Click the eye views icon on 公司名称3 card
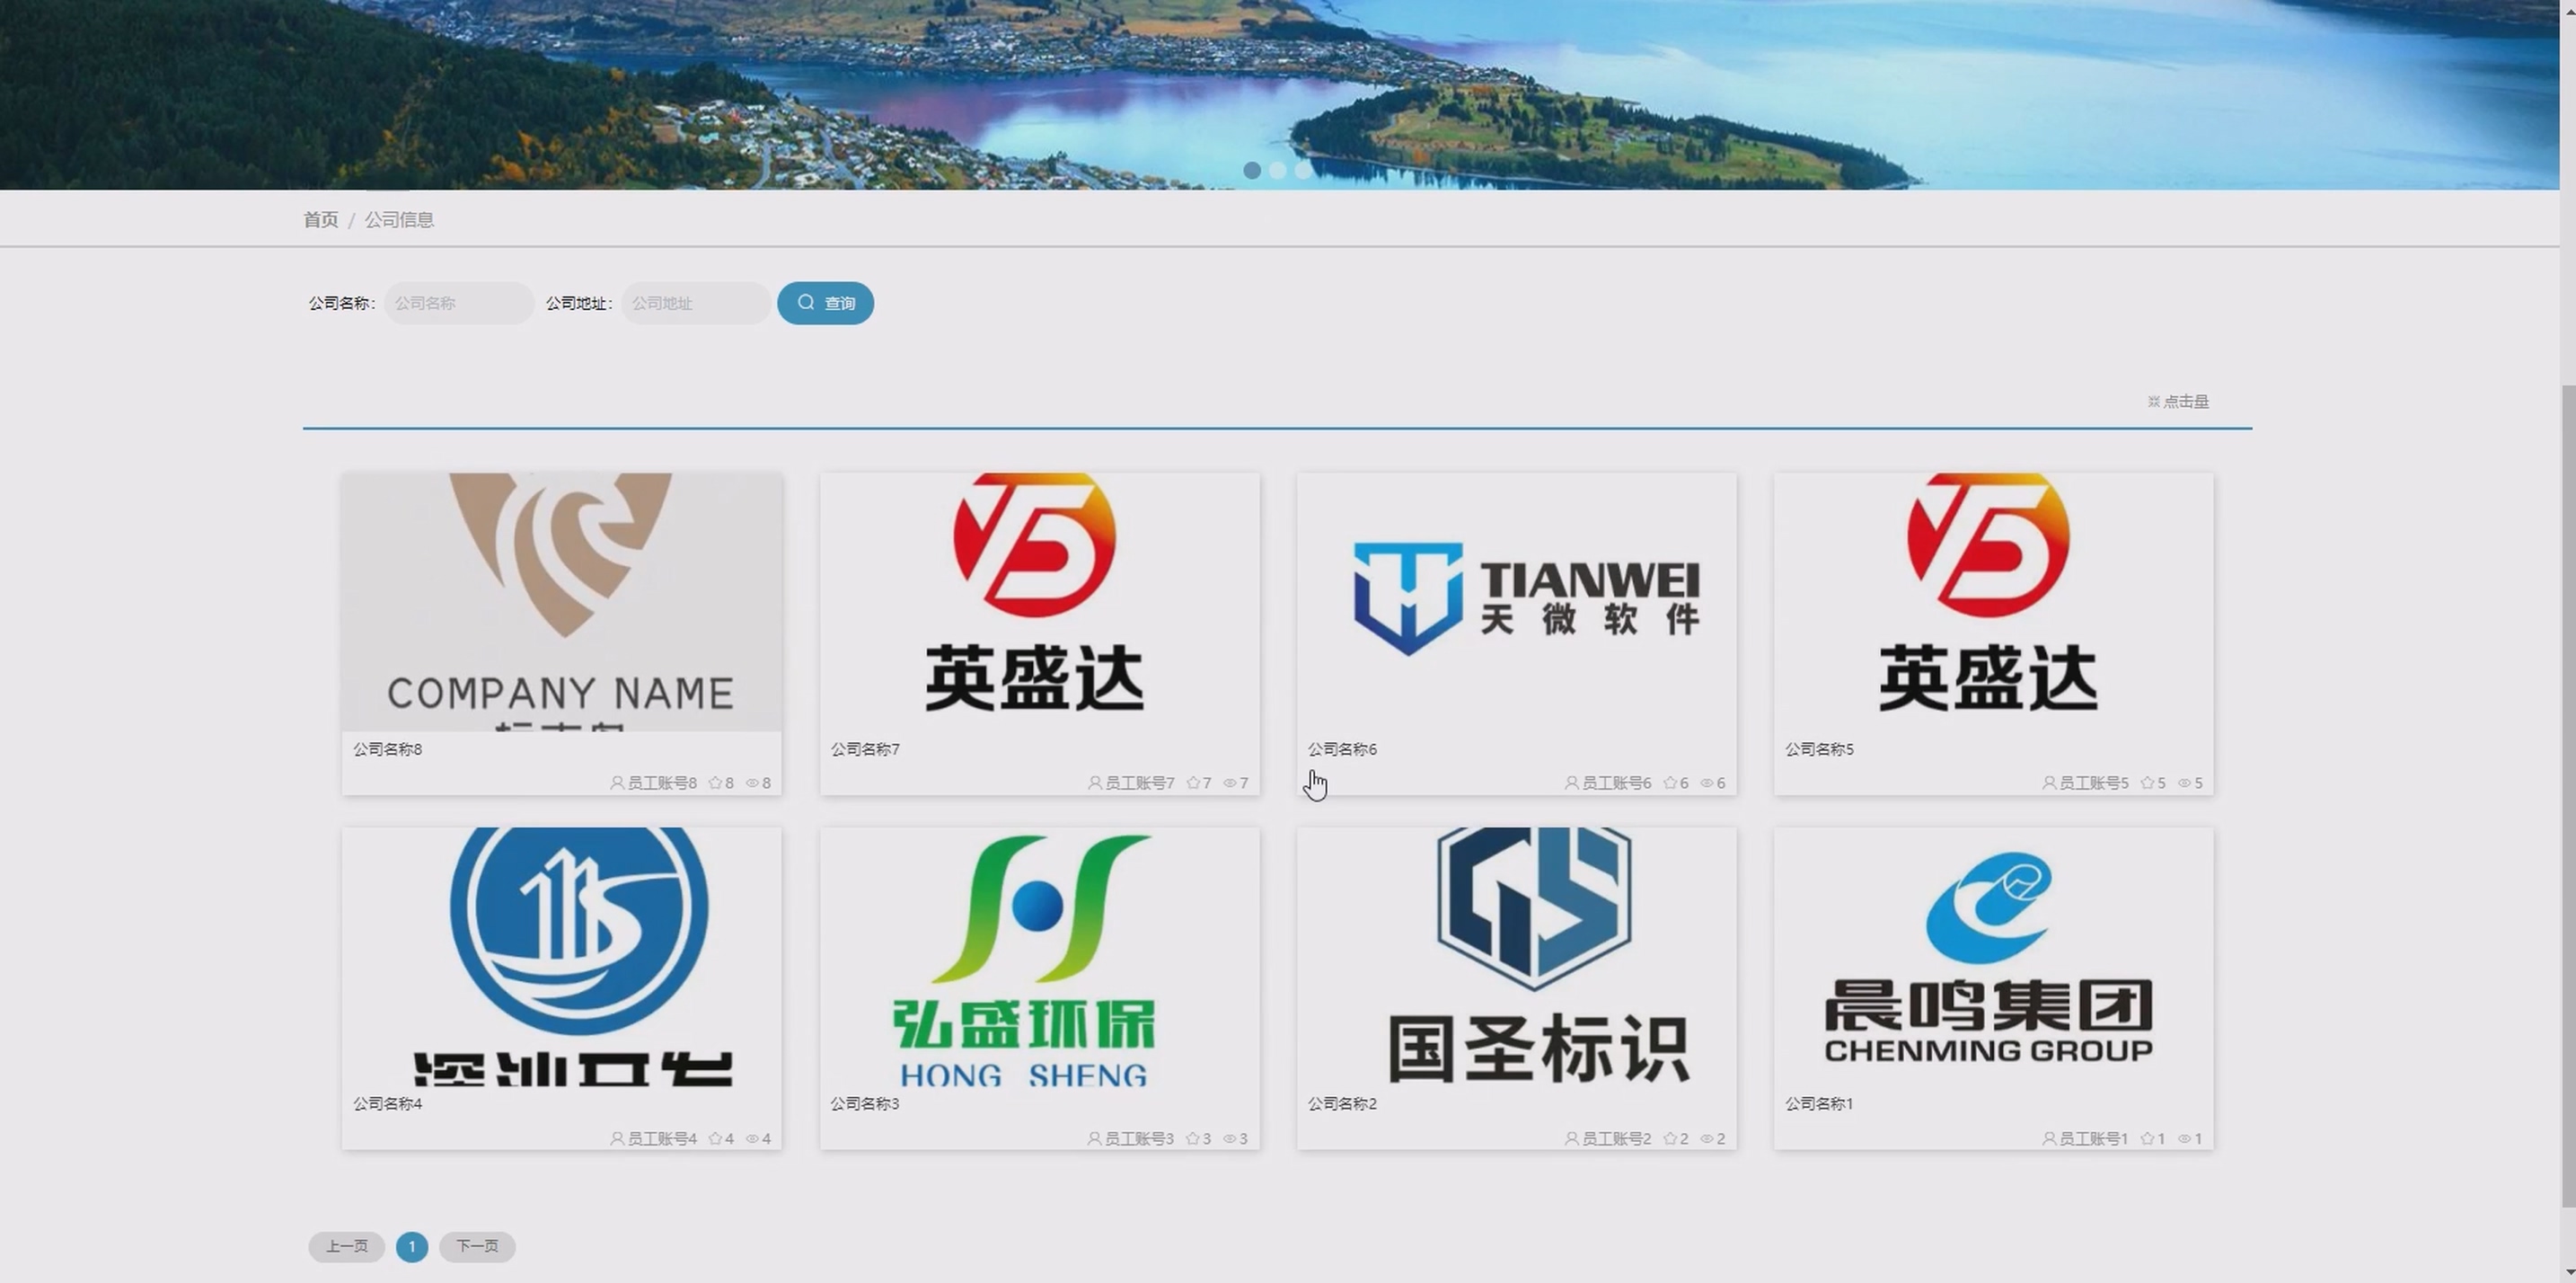Image resolution: width=2576 pixels, height=1283 pixels. [1230, 1139]
